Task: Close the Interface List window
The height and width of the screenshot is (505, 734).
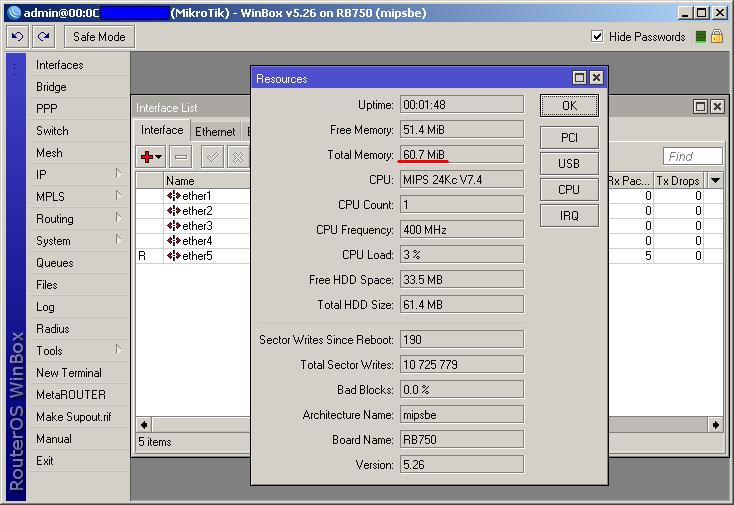Action: pyautogui.click(x=717, y=107)
